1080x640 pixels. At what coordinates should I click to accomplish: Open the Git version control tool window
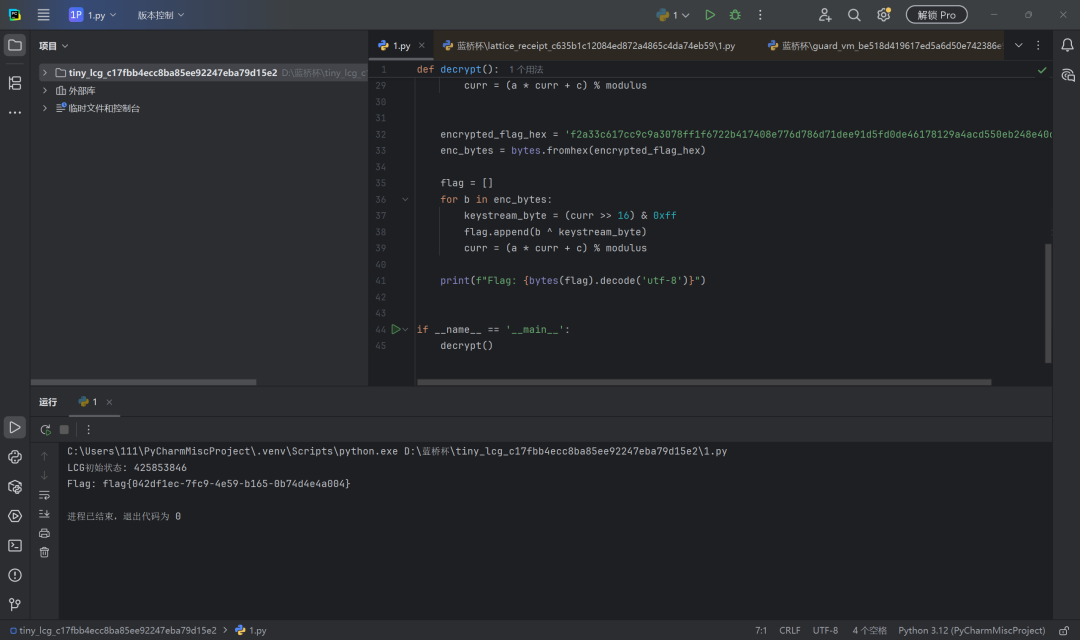coord(14,604)
